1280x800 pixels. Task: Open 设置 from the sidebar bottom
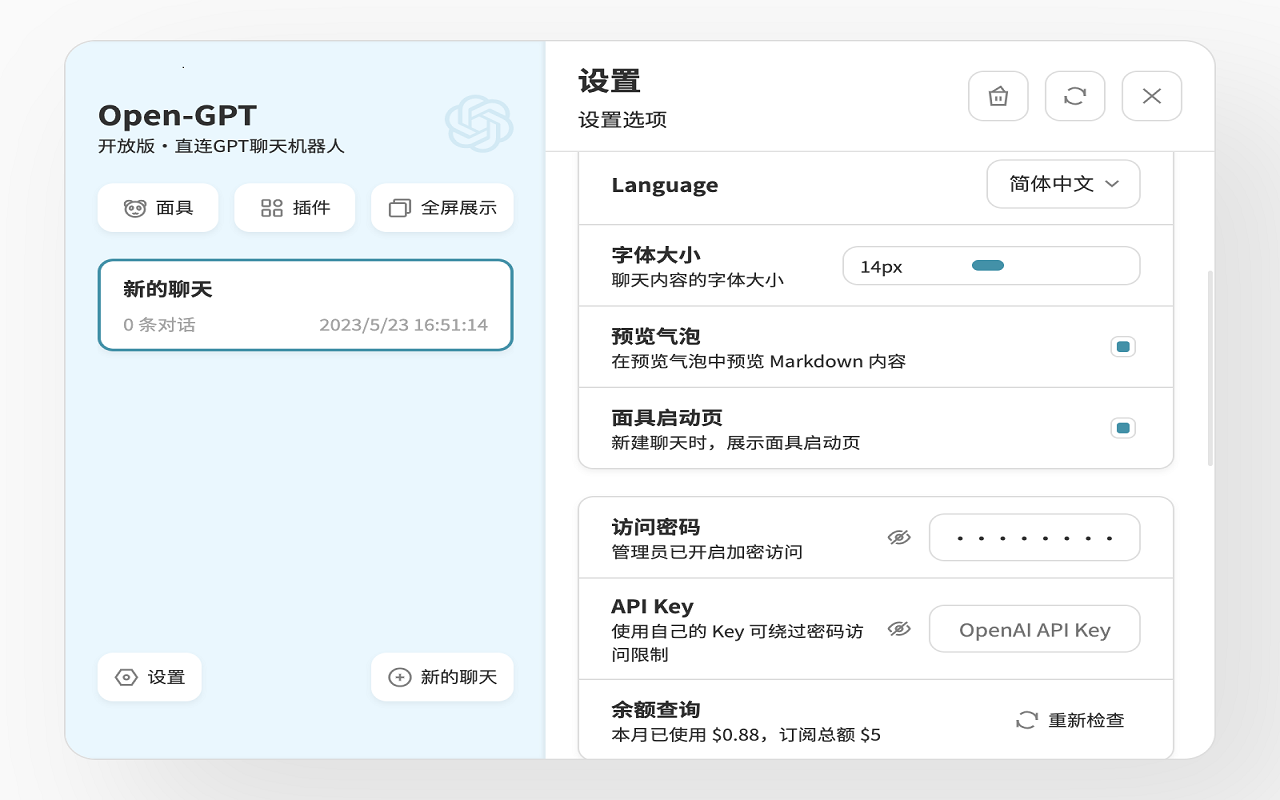(150, 677)
